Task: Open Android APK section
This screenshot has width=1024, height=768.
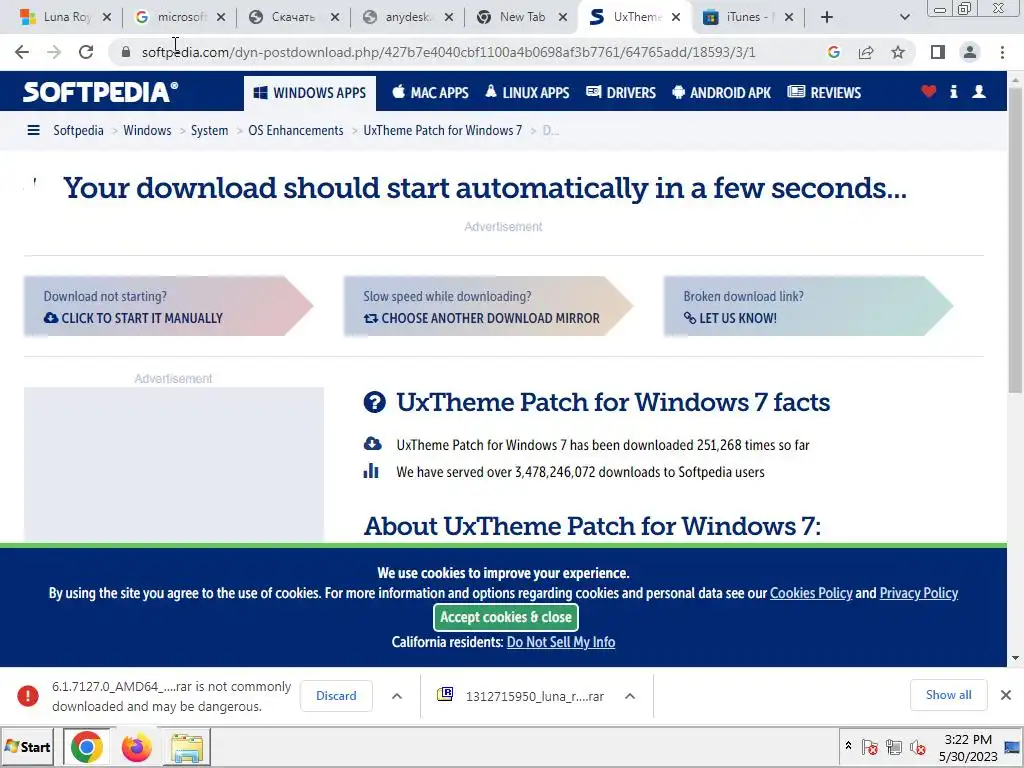Action: 722,93
